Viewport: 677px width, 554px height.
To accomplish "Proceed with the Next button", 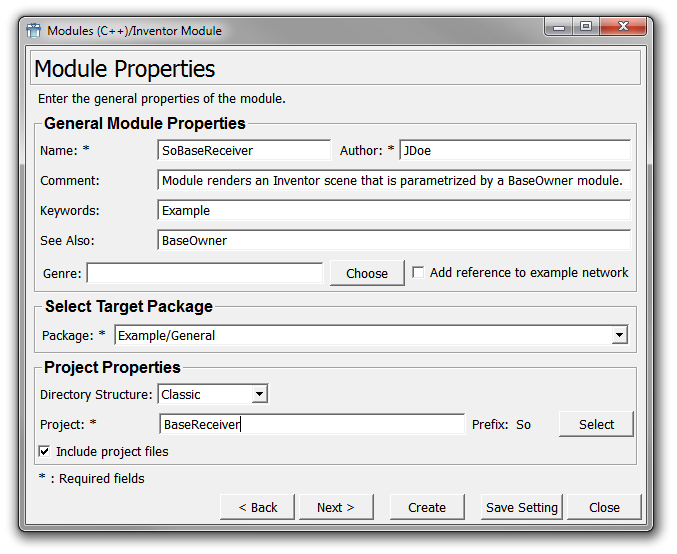I will coord(335,507).
